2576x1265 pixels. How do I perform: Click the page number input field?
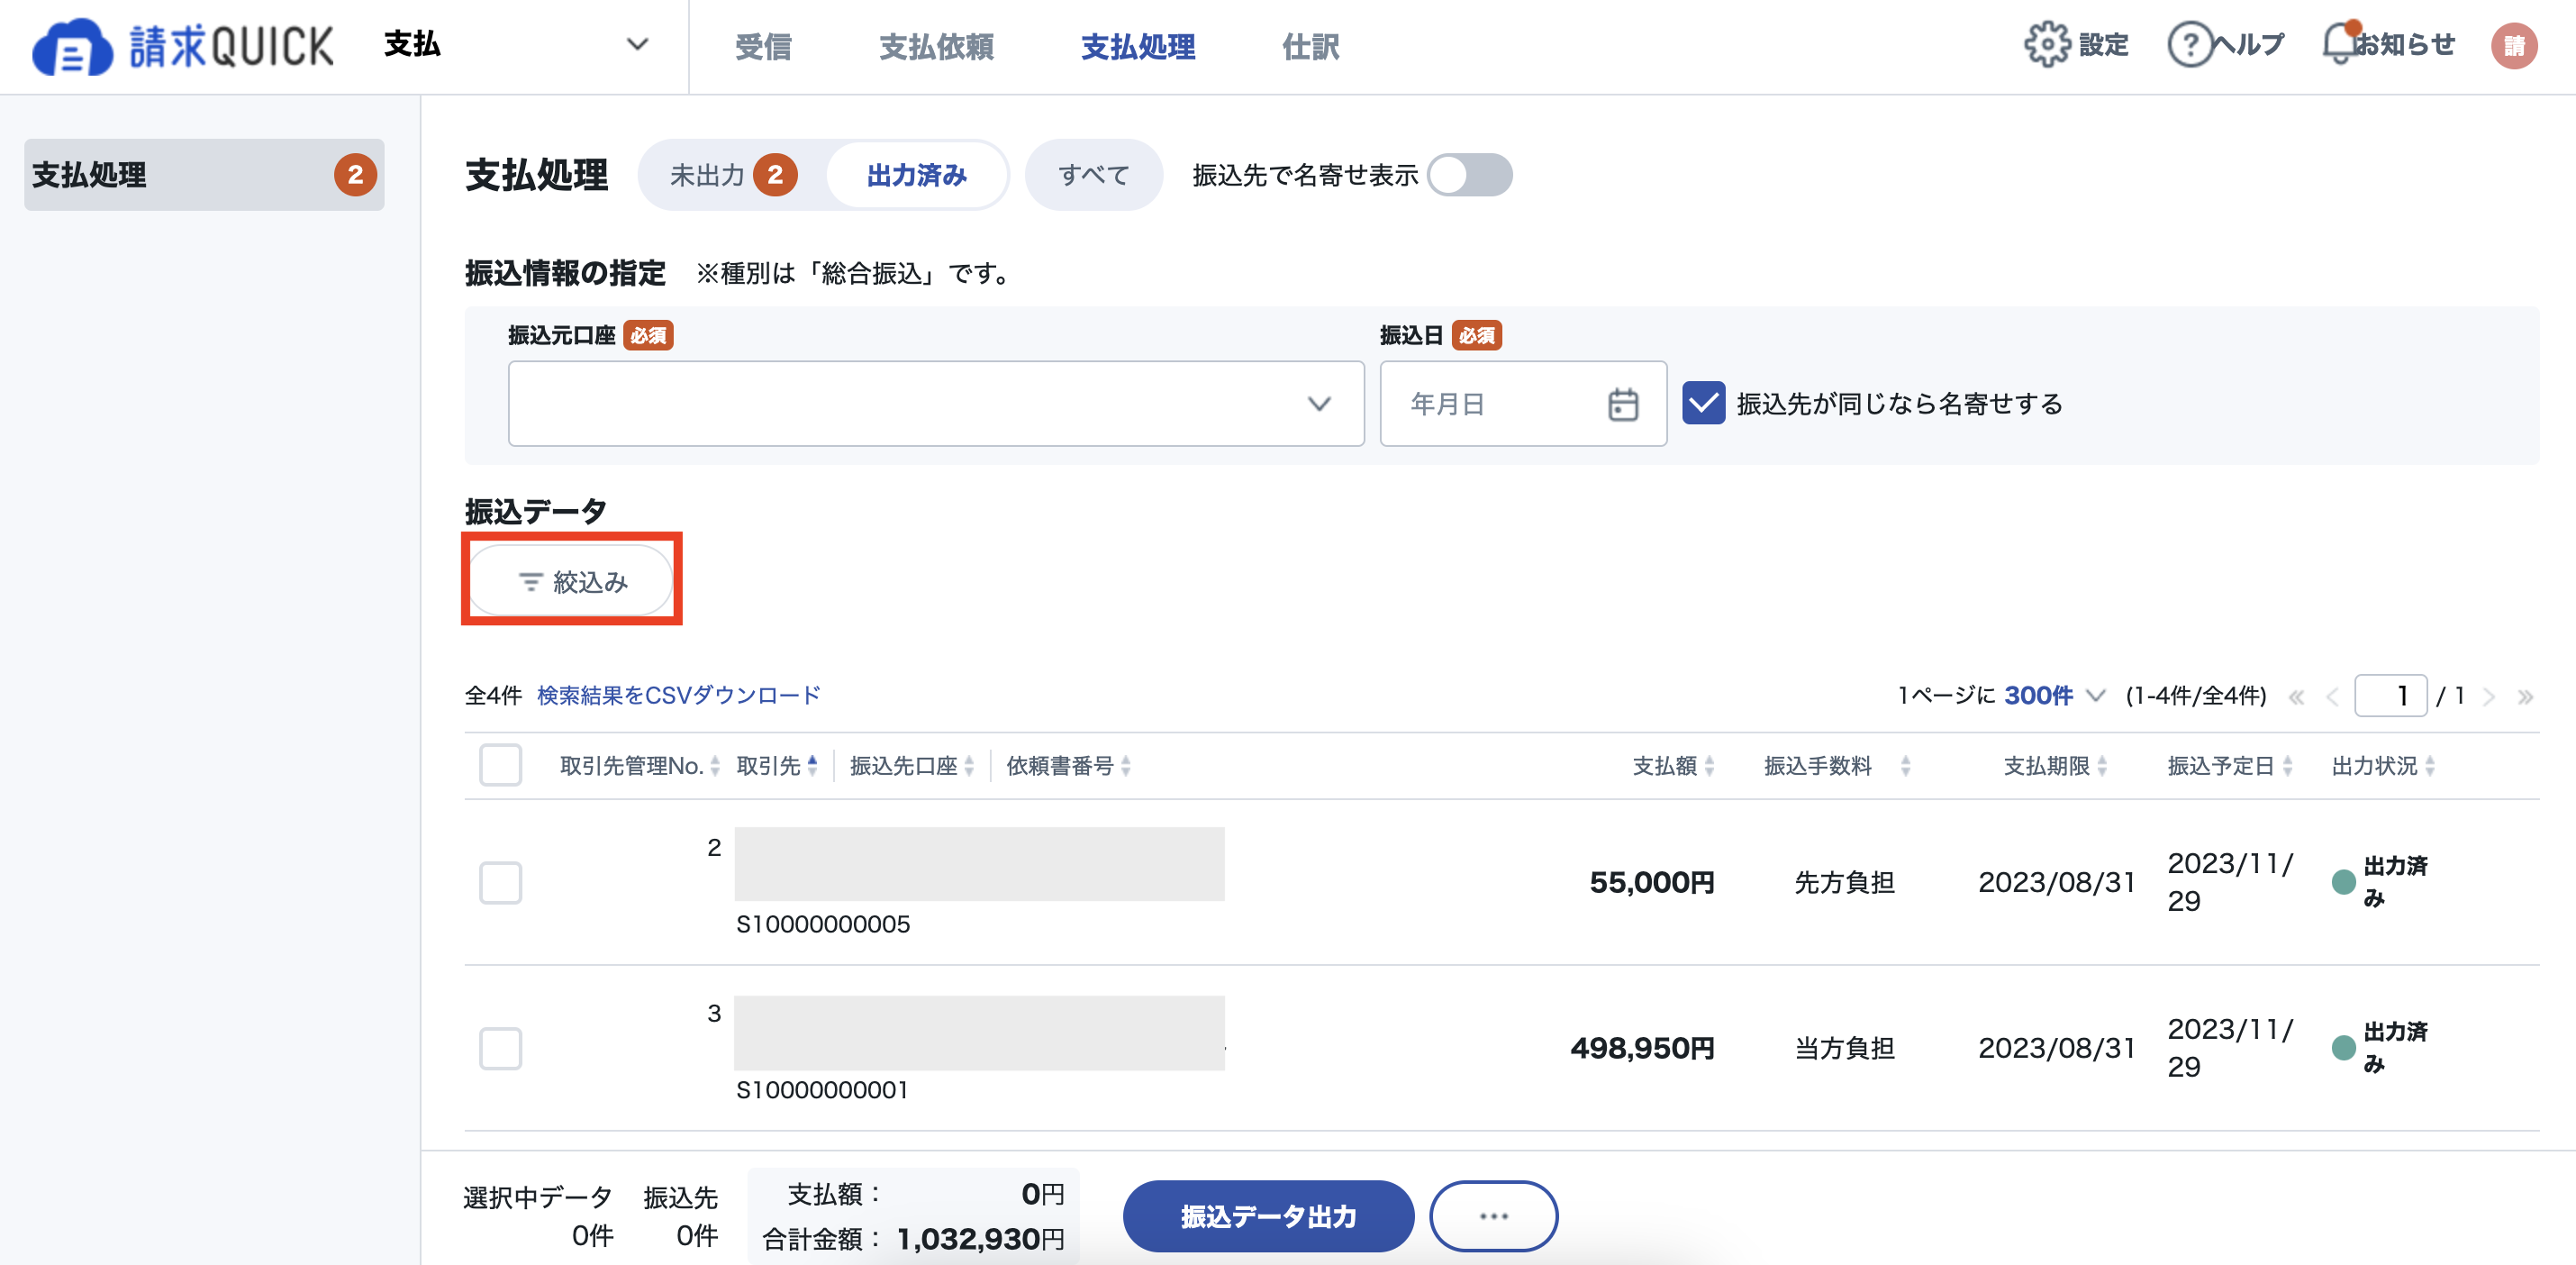[x=2390, y=696]
